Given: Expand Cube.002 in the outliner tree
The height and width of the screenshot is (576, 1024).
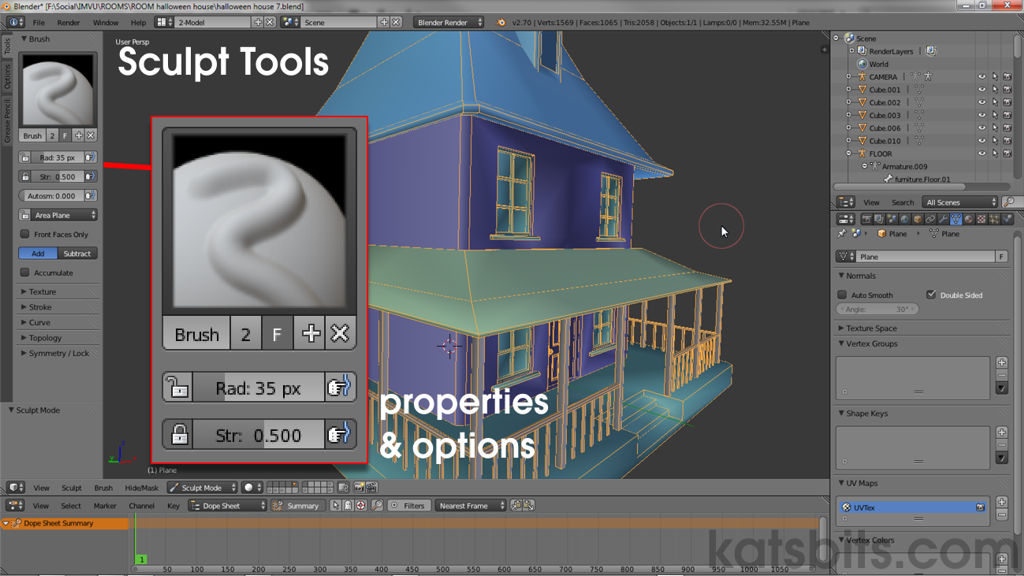Looking at the screenshot, I should click(848, 103).
